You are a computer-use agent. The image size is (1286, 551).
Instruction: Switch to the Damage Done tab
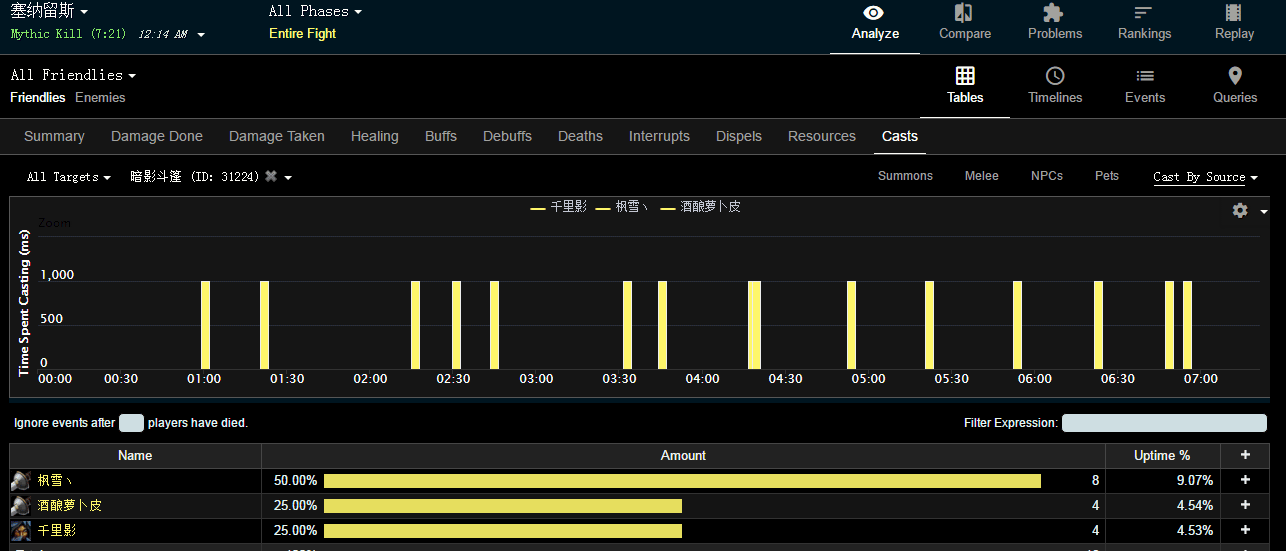157,136
